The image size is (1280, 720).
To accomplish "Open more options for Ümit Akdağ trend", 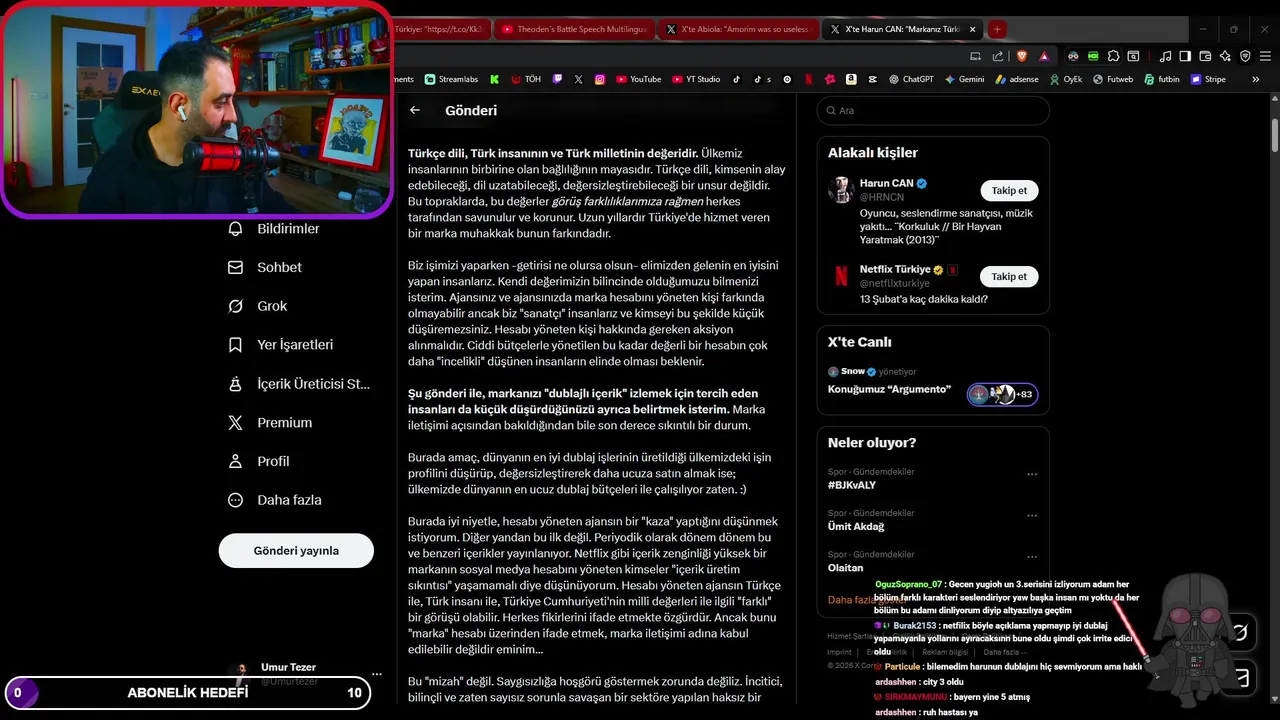I will (1032, 516).
